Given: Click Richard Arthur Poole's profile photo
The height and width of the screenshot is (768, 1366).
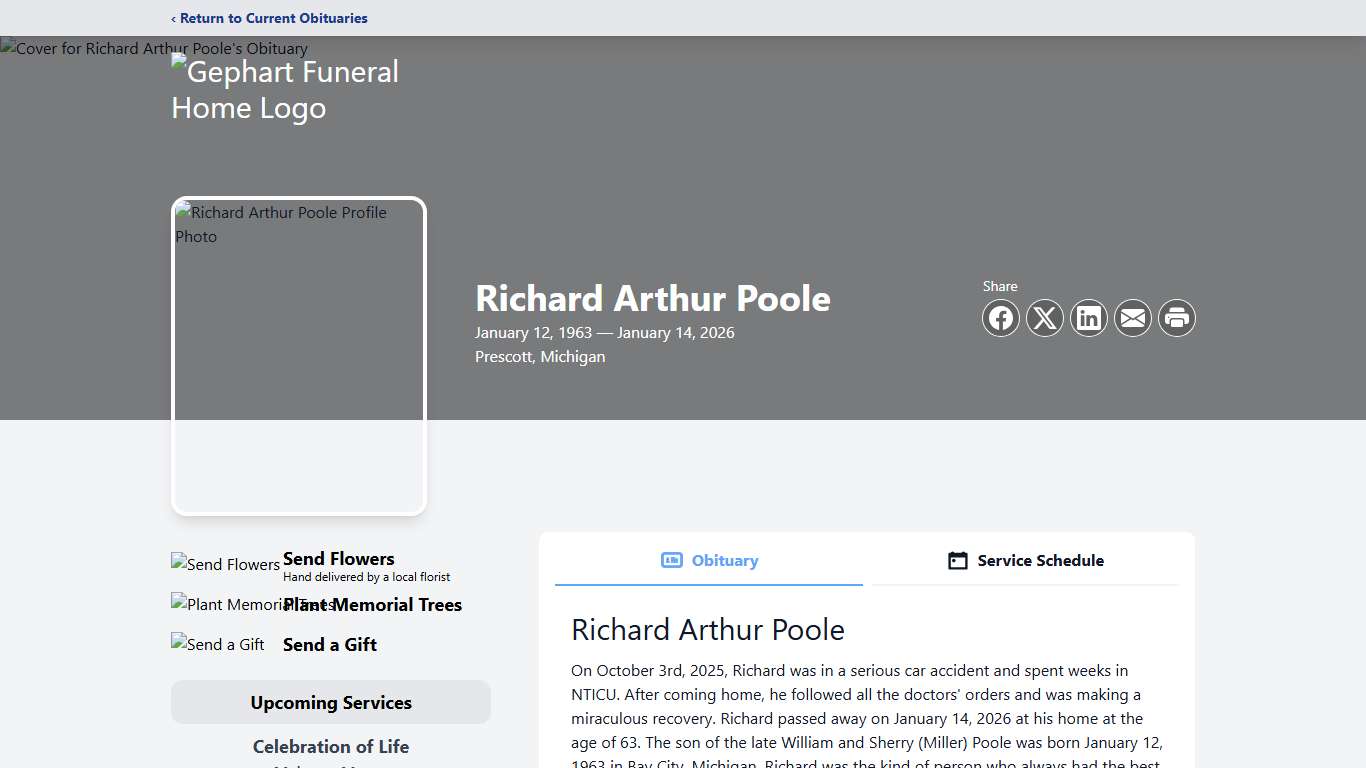Looking at the screenshot, I should [x=298, y=355].
